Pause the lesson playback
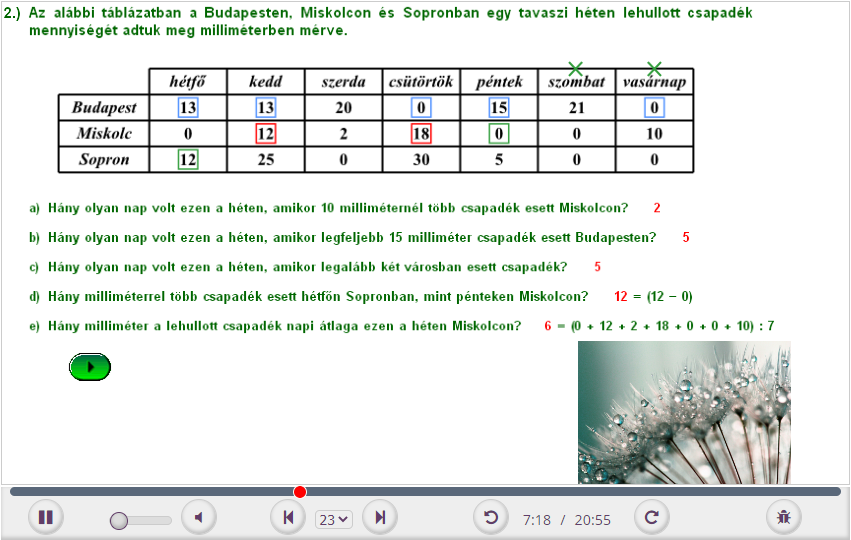 pyautogui.click(x=46, y=517)
